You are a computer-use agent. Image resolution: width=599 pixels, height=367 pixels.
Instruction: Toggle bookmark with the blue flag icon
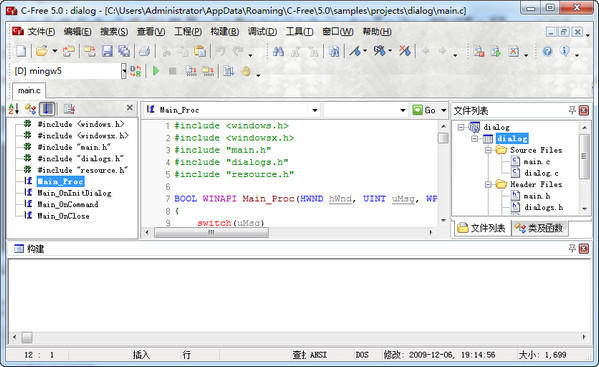[x=356, y=51]
